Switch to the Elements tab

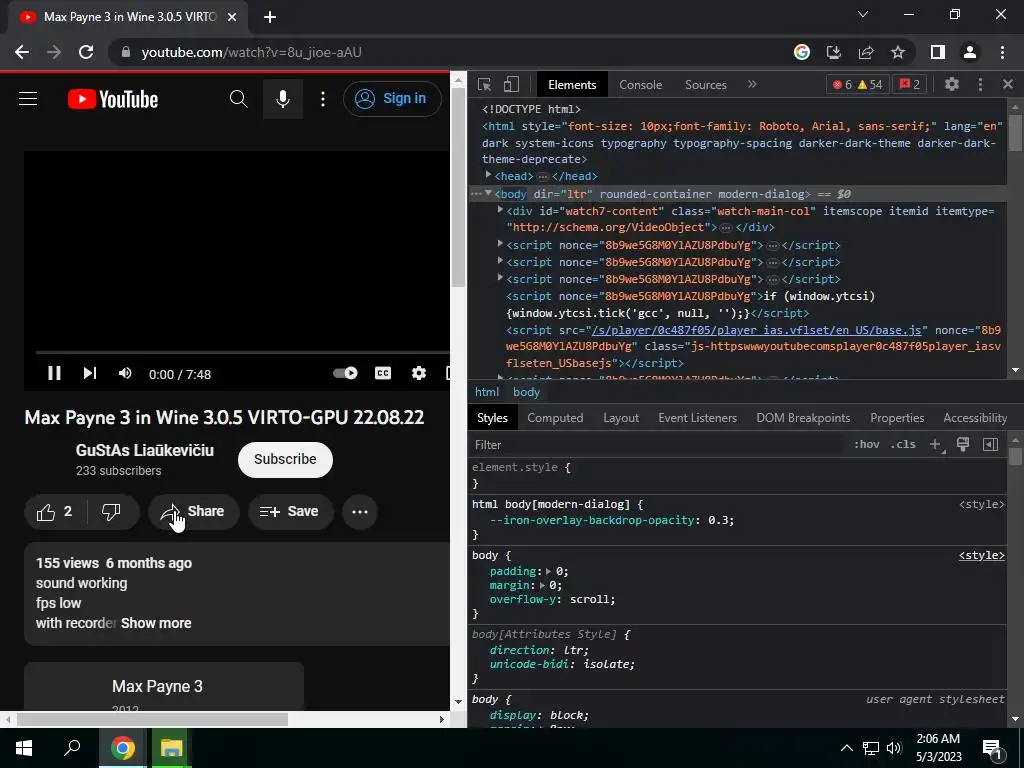tap(572, 85)
